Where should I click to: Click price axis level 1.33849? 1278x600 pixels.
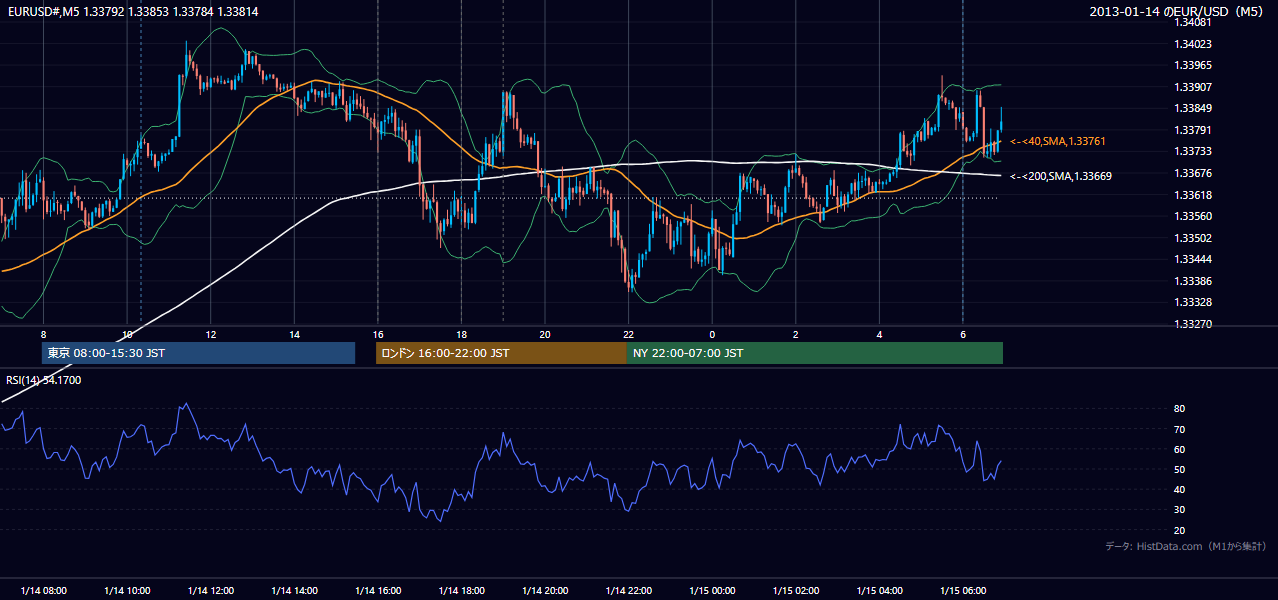coord(1194,109)
